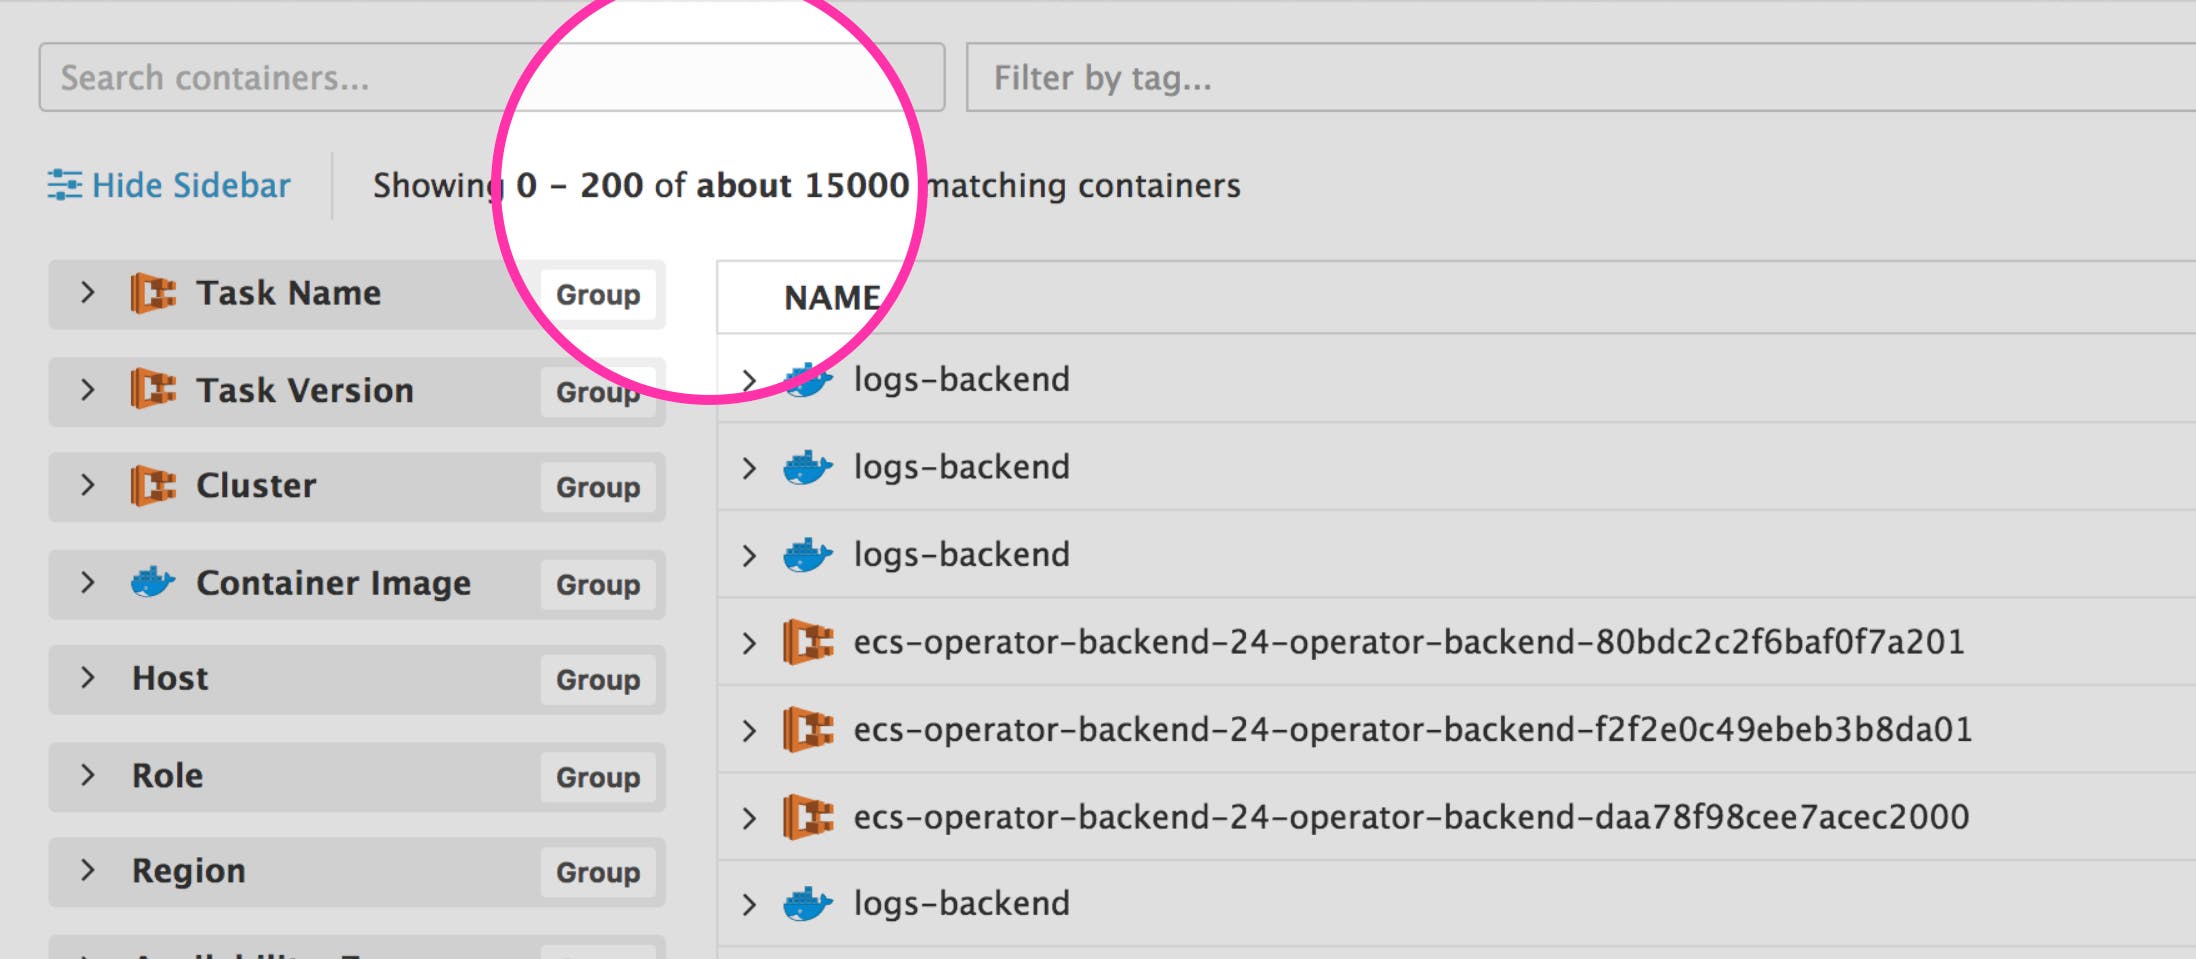The image size is (2196, 959).
Task: Expand the first logs-backend container row
Action: [749, 378]
